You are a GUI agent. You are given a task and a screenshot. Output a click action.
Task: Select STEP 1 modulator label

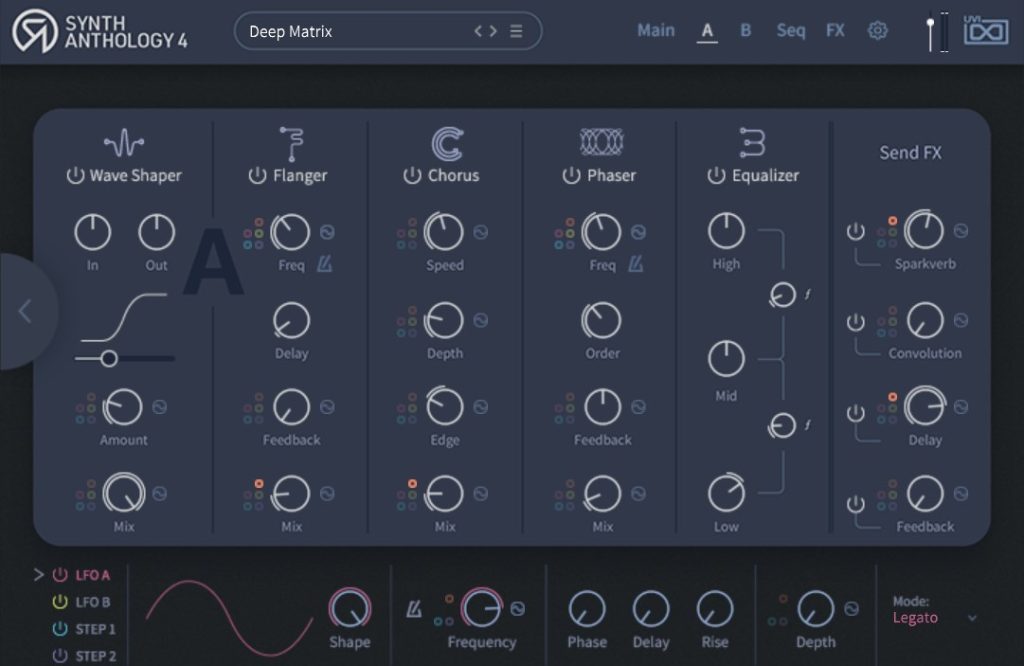(x=95, y=629)
